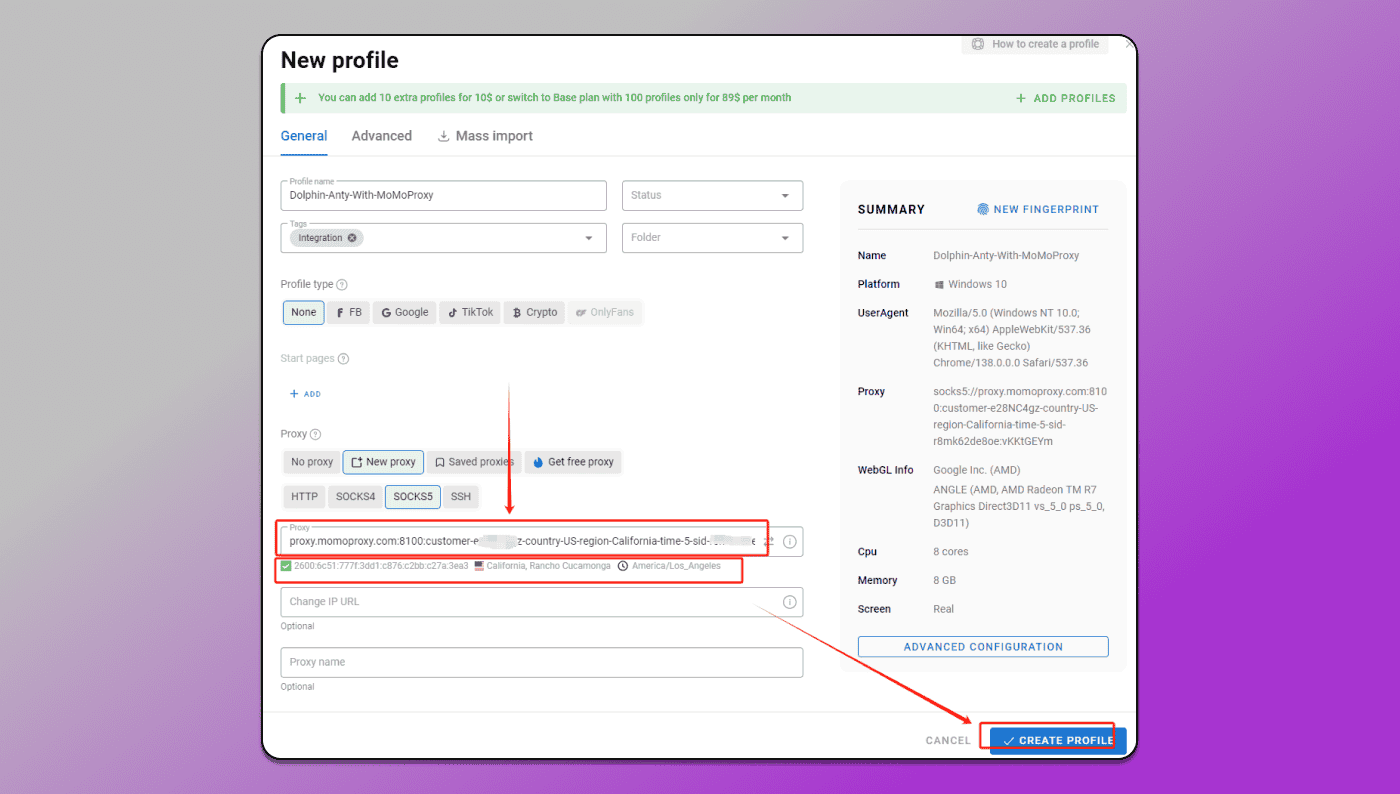The height and width of the screenshot is (794, 1400).
Task: Click 'California, Rancho Cucamonga' location text
Action: pyautogui.click(x=548, y=566)
